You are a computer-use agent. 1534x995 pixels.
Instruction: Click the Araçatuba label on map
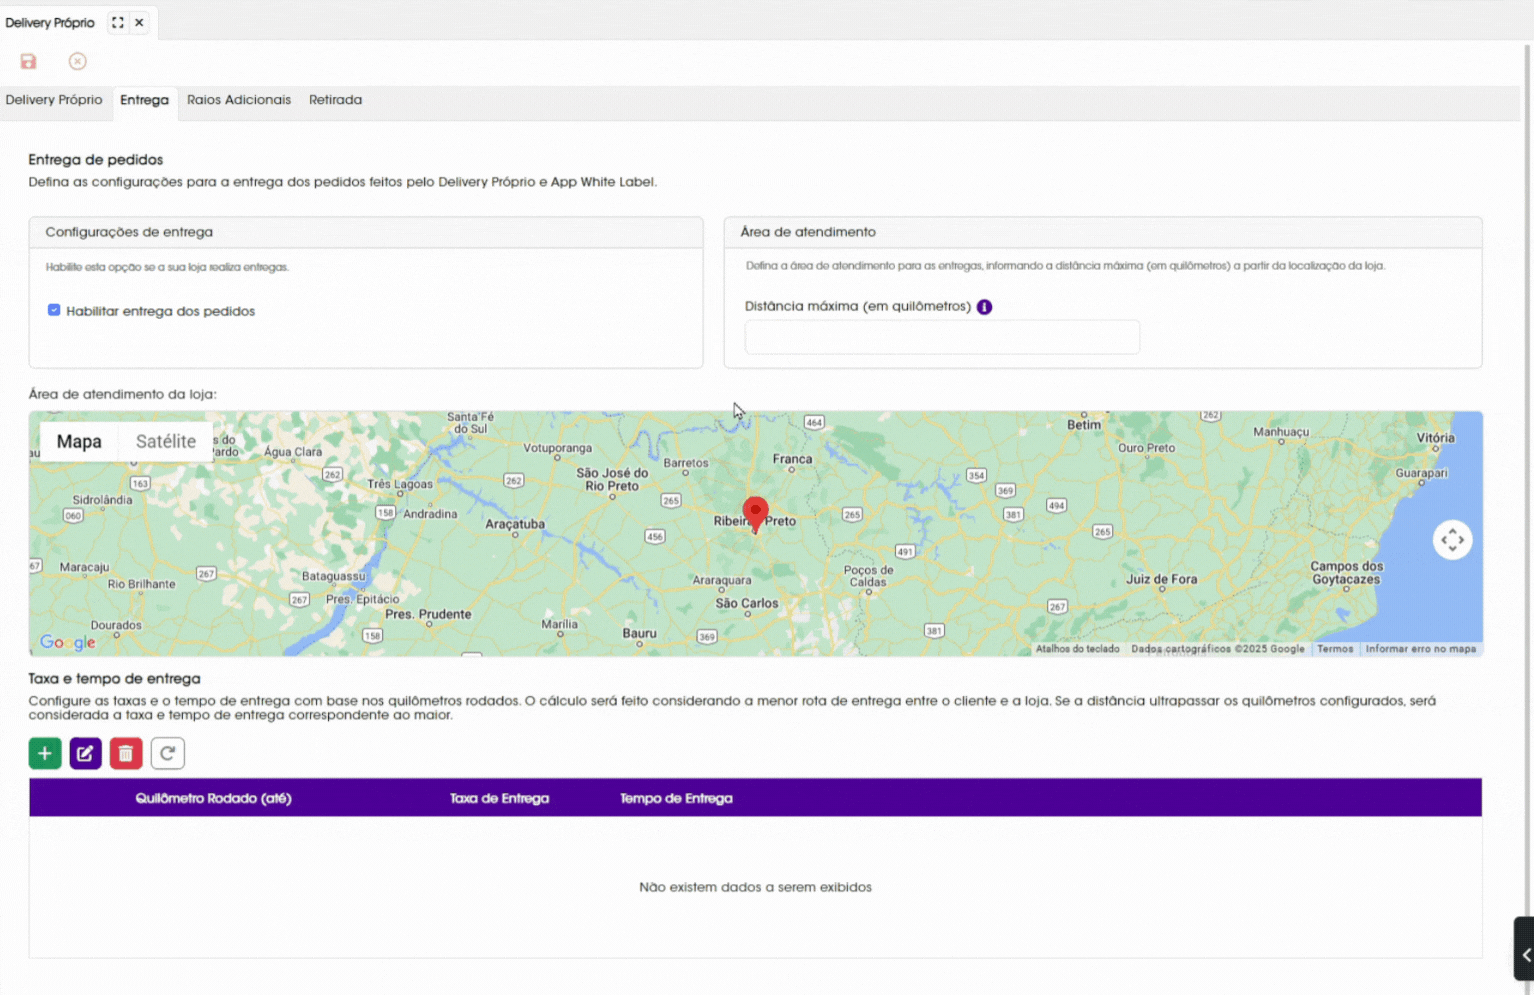(515, 524)
